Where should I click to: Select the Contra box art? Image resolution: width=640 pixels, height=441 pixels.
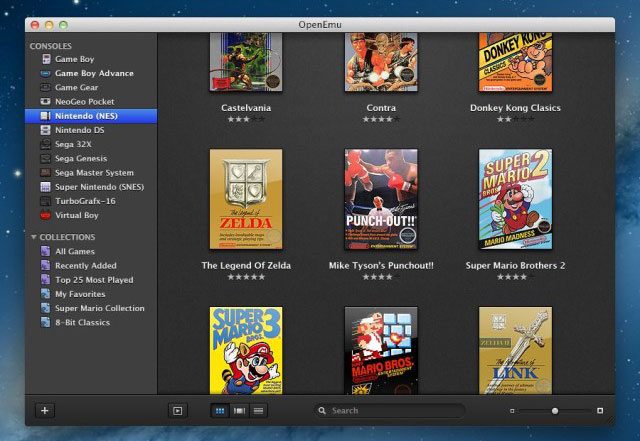tap(381, 62)
